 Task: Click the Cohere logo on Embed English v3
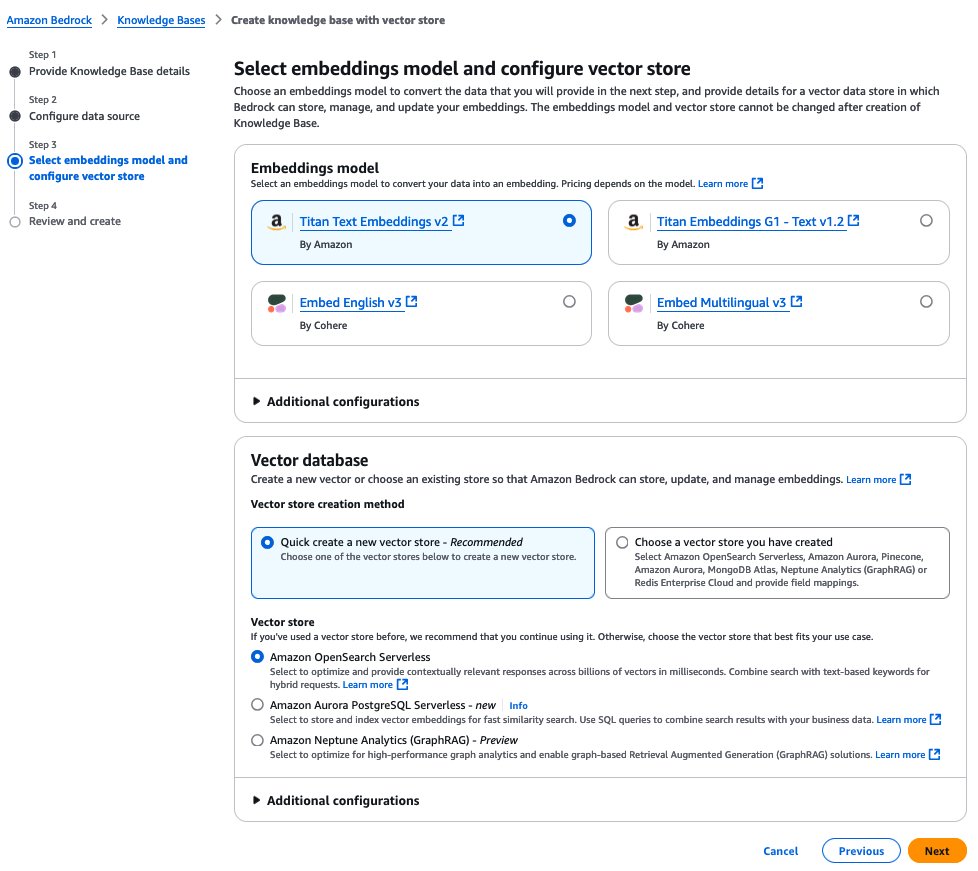click(x=277, y=303)
